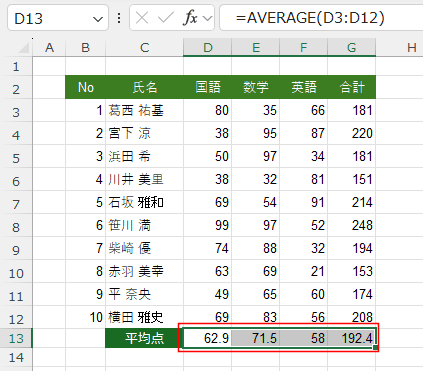Select column E header
The width and height of the screenshot is (423, 371).
(256, 48)
